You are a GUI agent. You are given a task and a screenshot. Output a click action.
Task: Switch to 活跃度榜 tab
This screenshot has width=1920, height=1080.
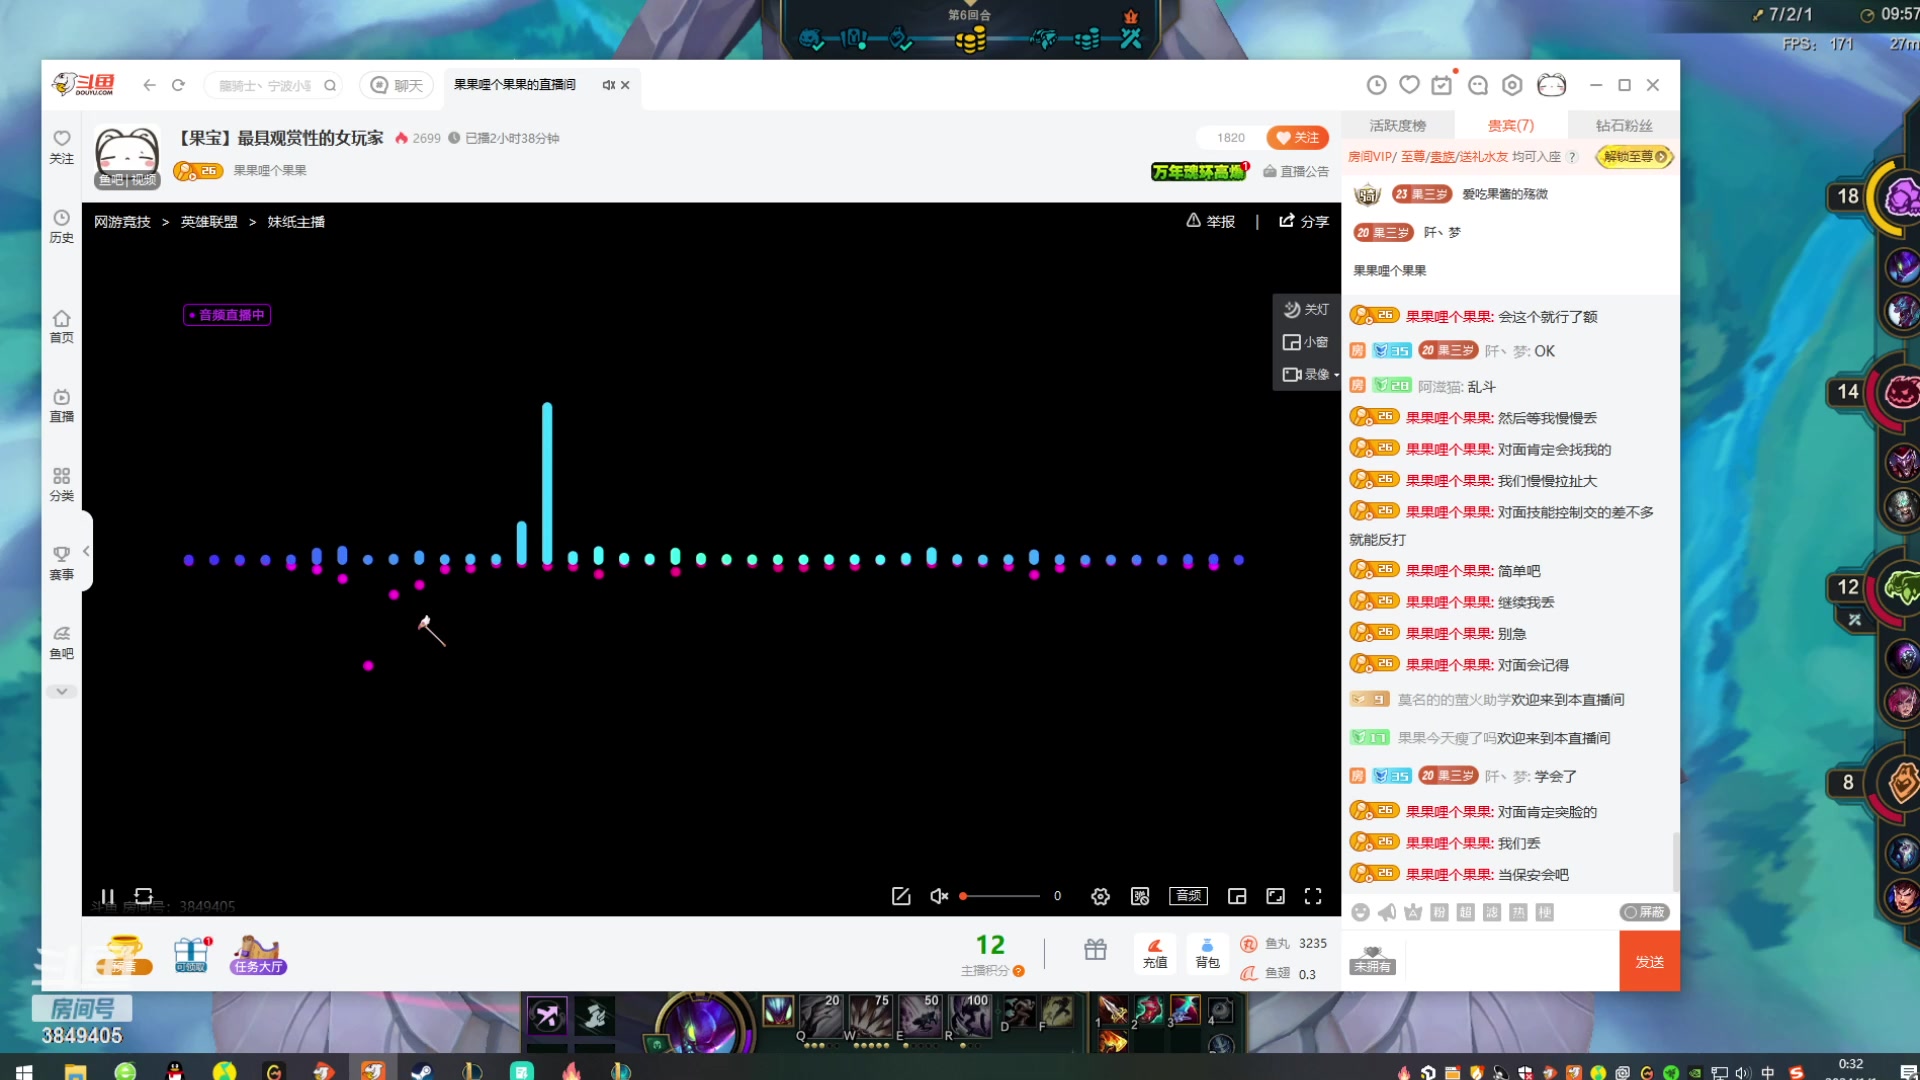coord(1397,125)
